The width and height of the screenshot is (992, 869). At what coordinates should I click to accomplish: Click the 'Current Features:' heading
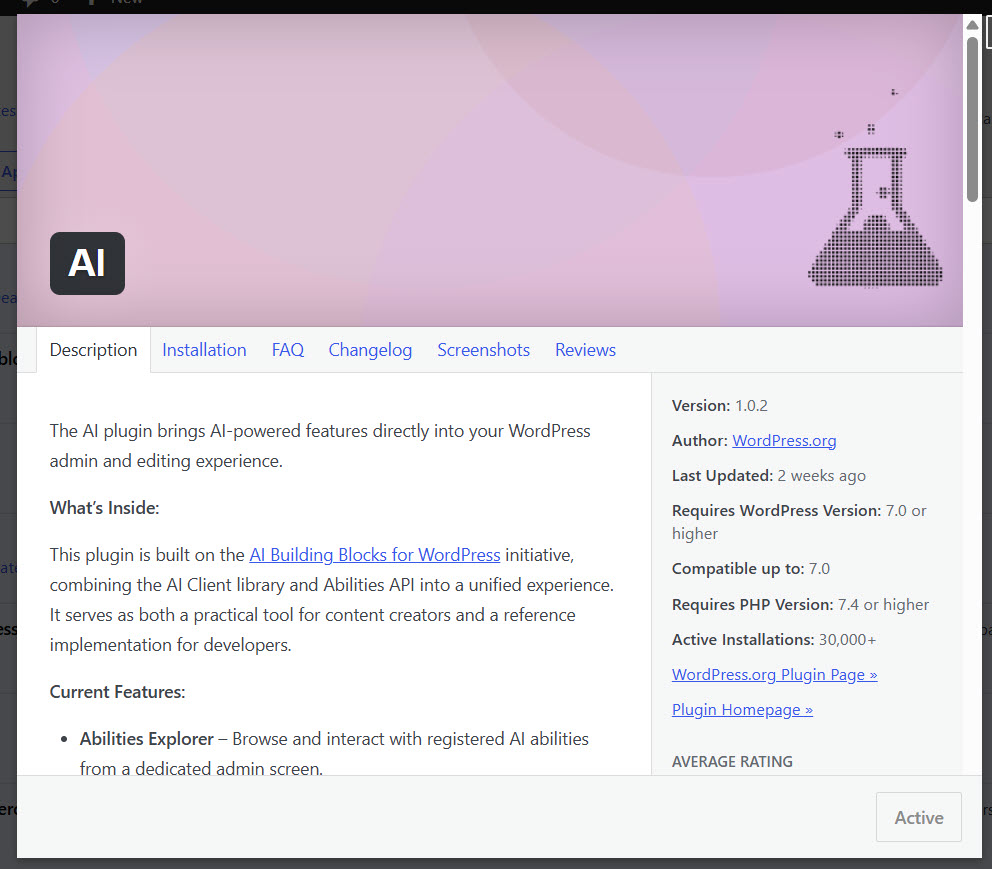tap(118, 692)
